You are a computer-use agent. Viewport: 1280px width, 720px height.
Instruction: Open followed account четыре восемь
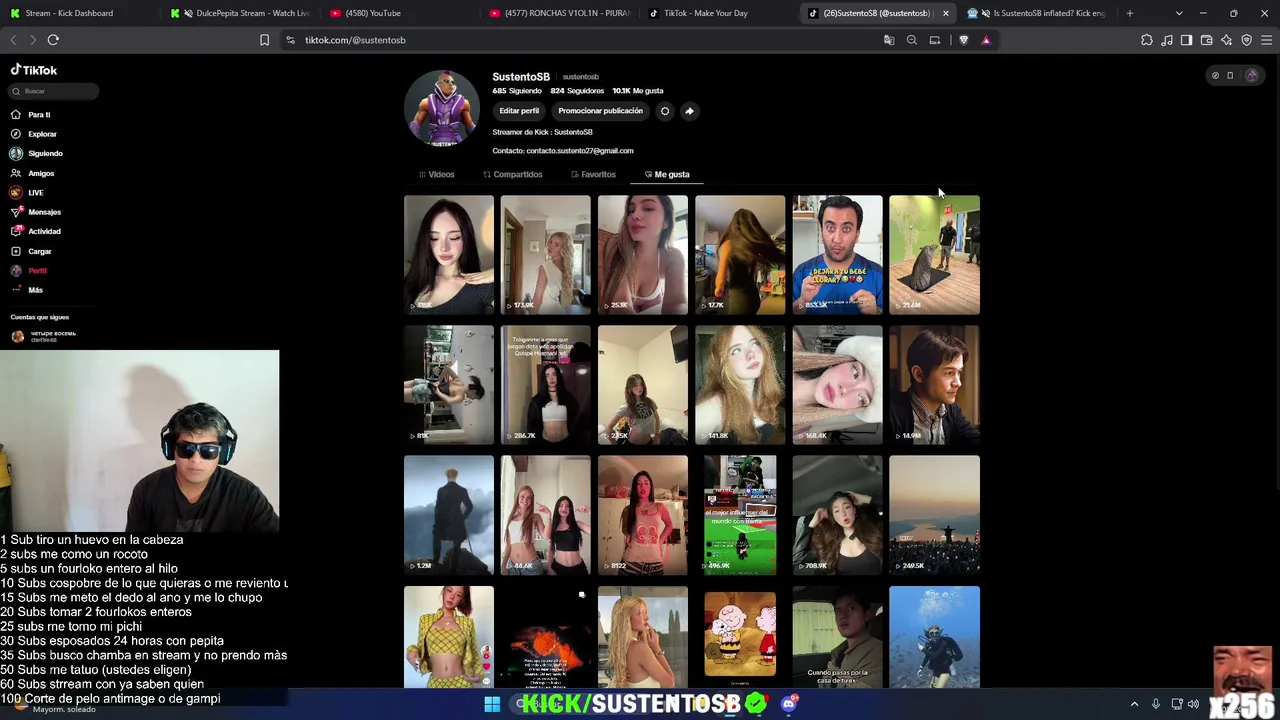pyautogui.click(x=44, y=336)
